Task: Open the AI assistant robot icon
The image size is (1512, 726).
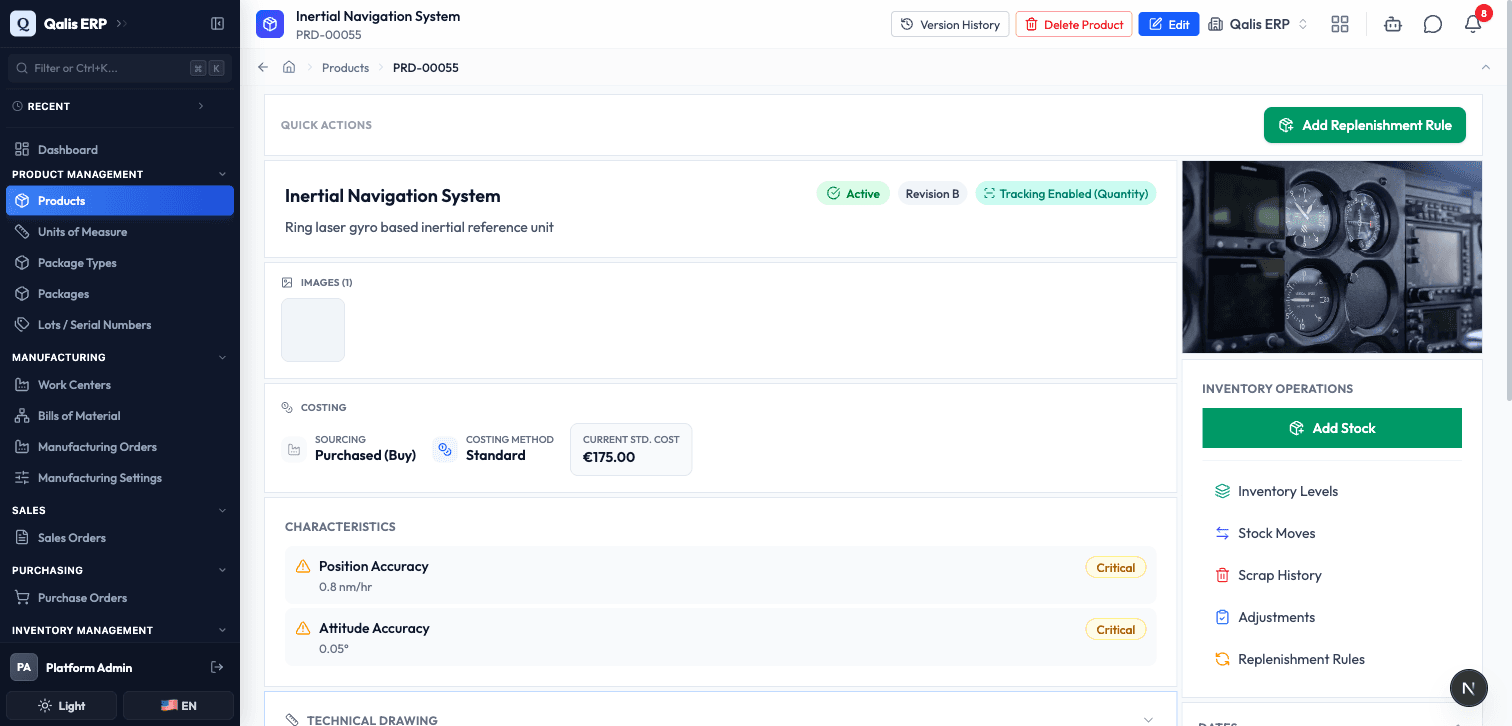Action: click(x=1393, y=24)
